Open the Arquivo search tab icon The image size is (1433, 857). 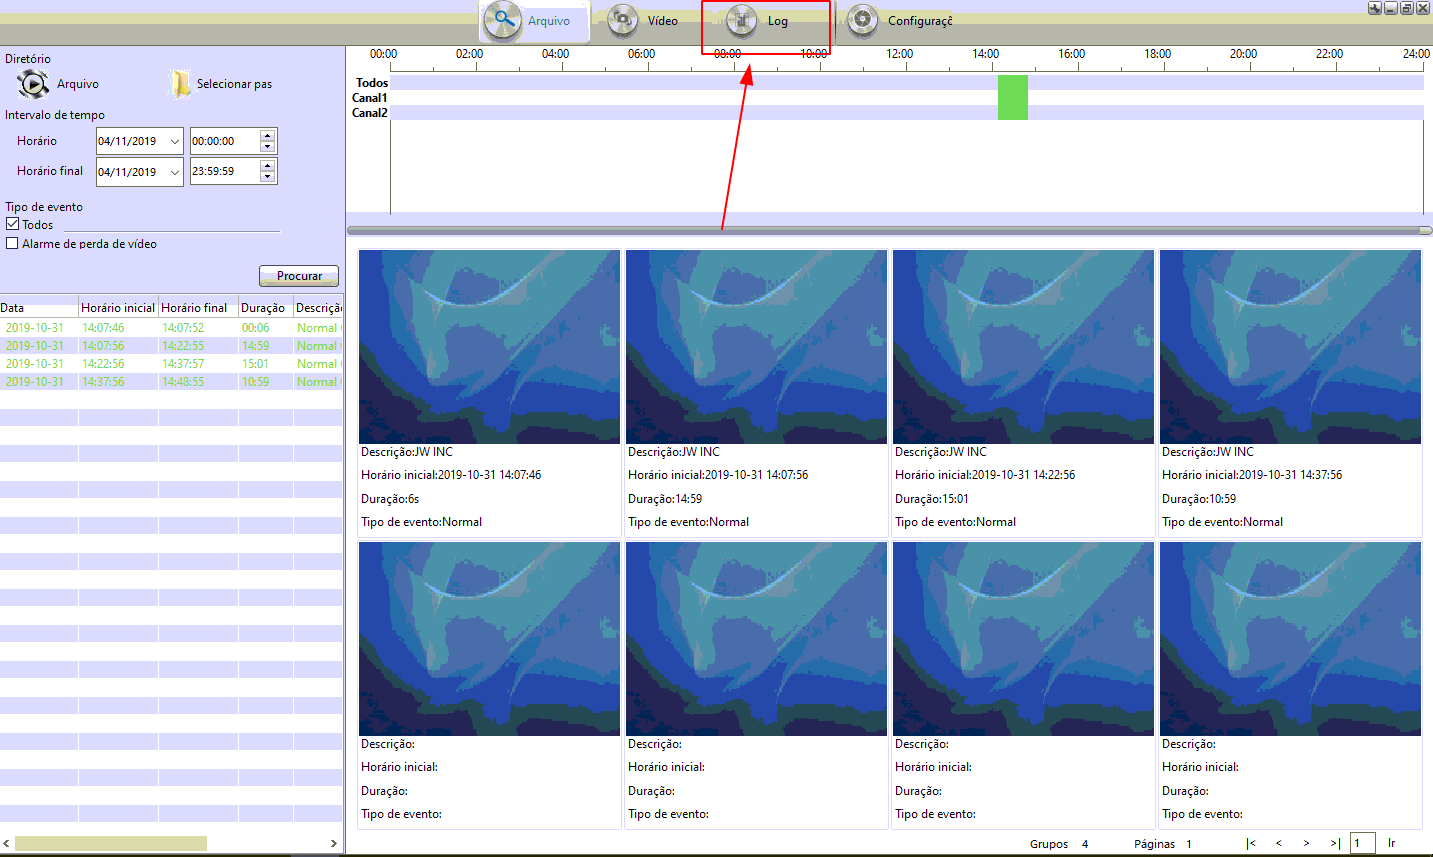pos(503,20)
